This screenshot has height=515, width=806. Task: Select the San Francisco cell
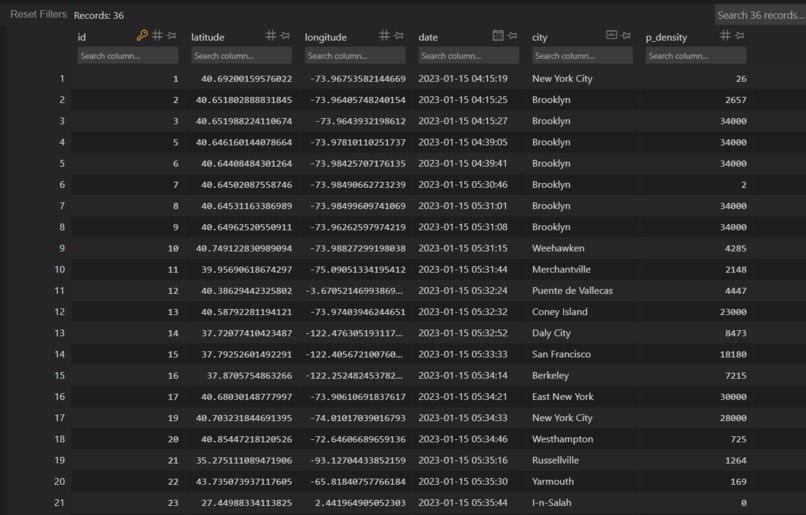(561, 354)
